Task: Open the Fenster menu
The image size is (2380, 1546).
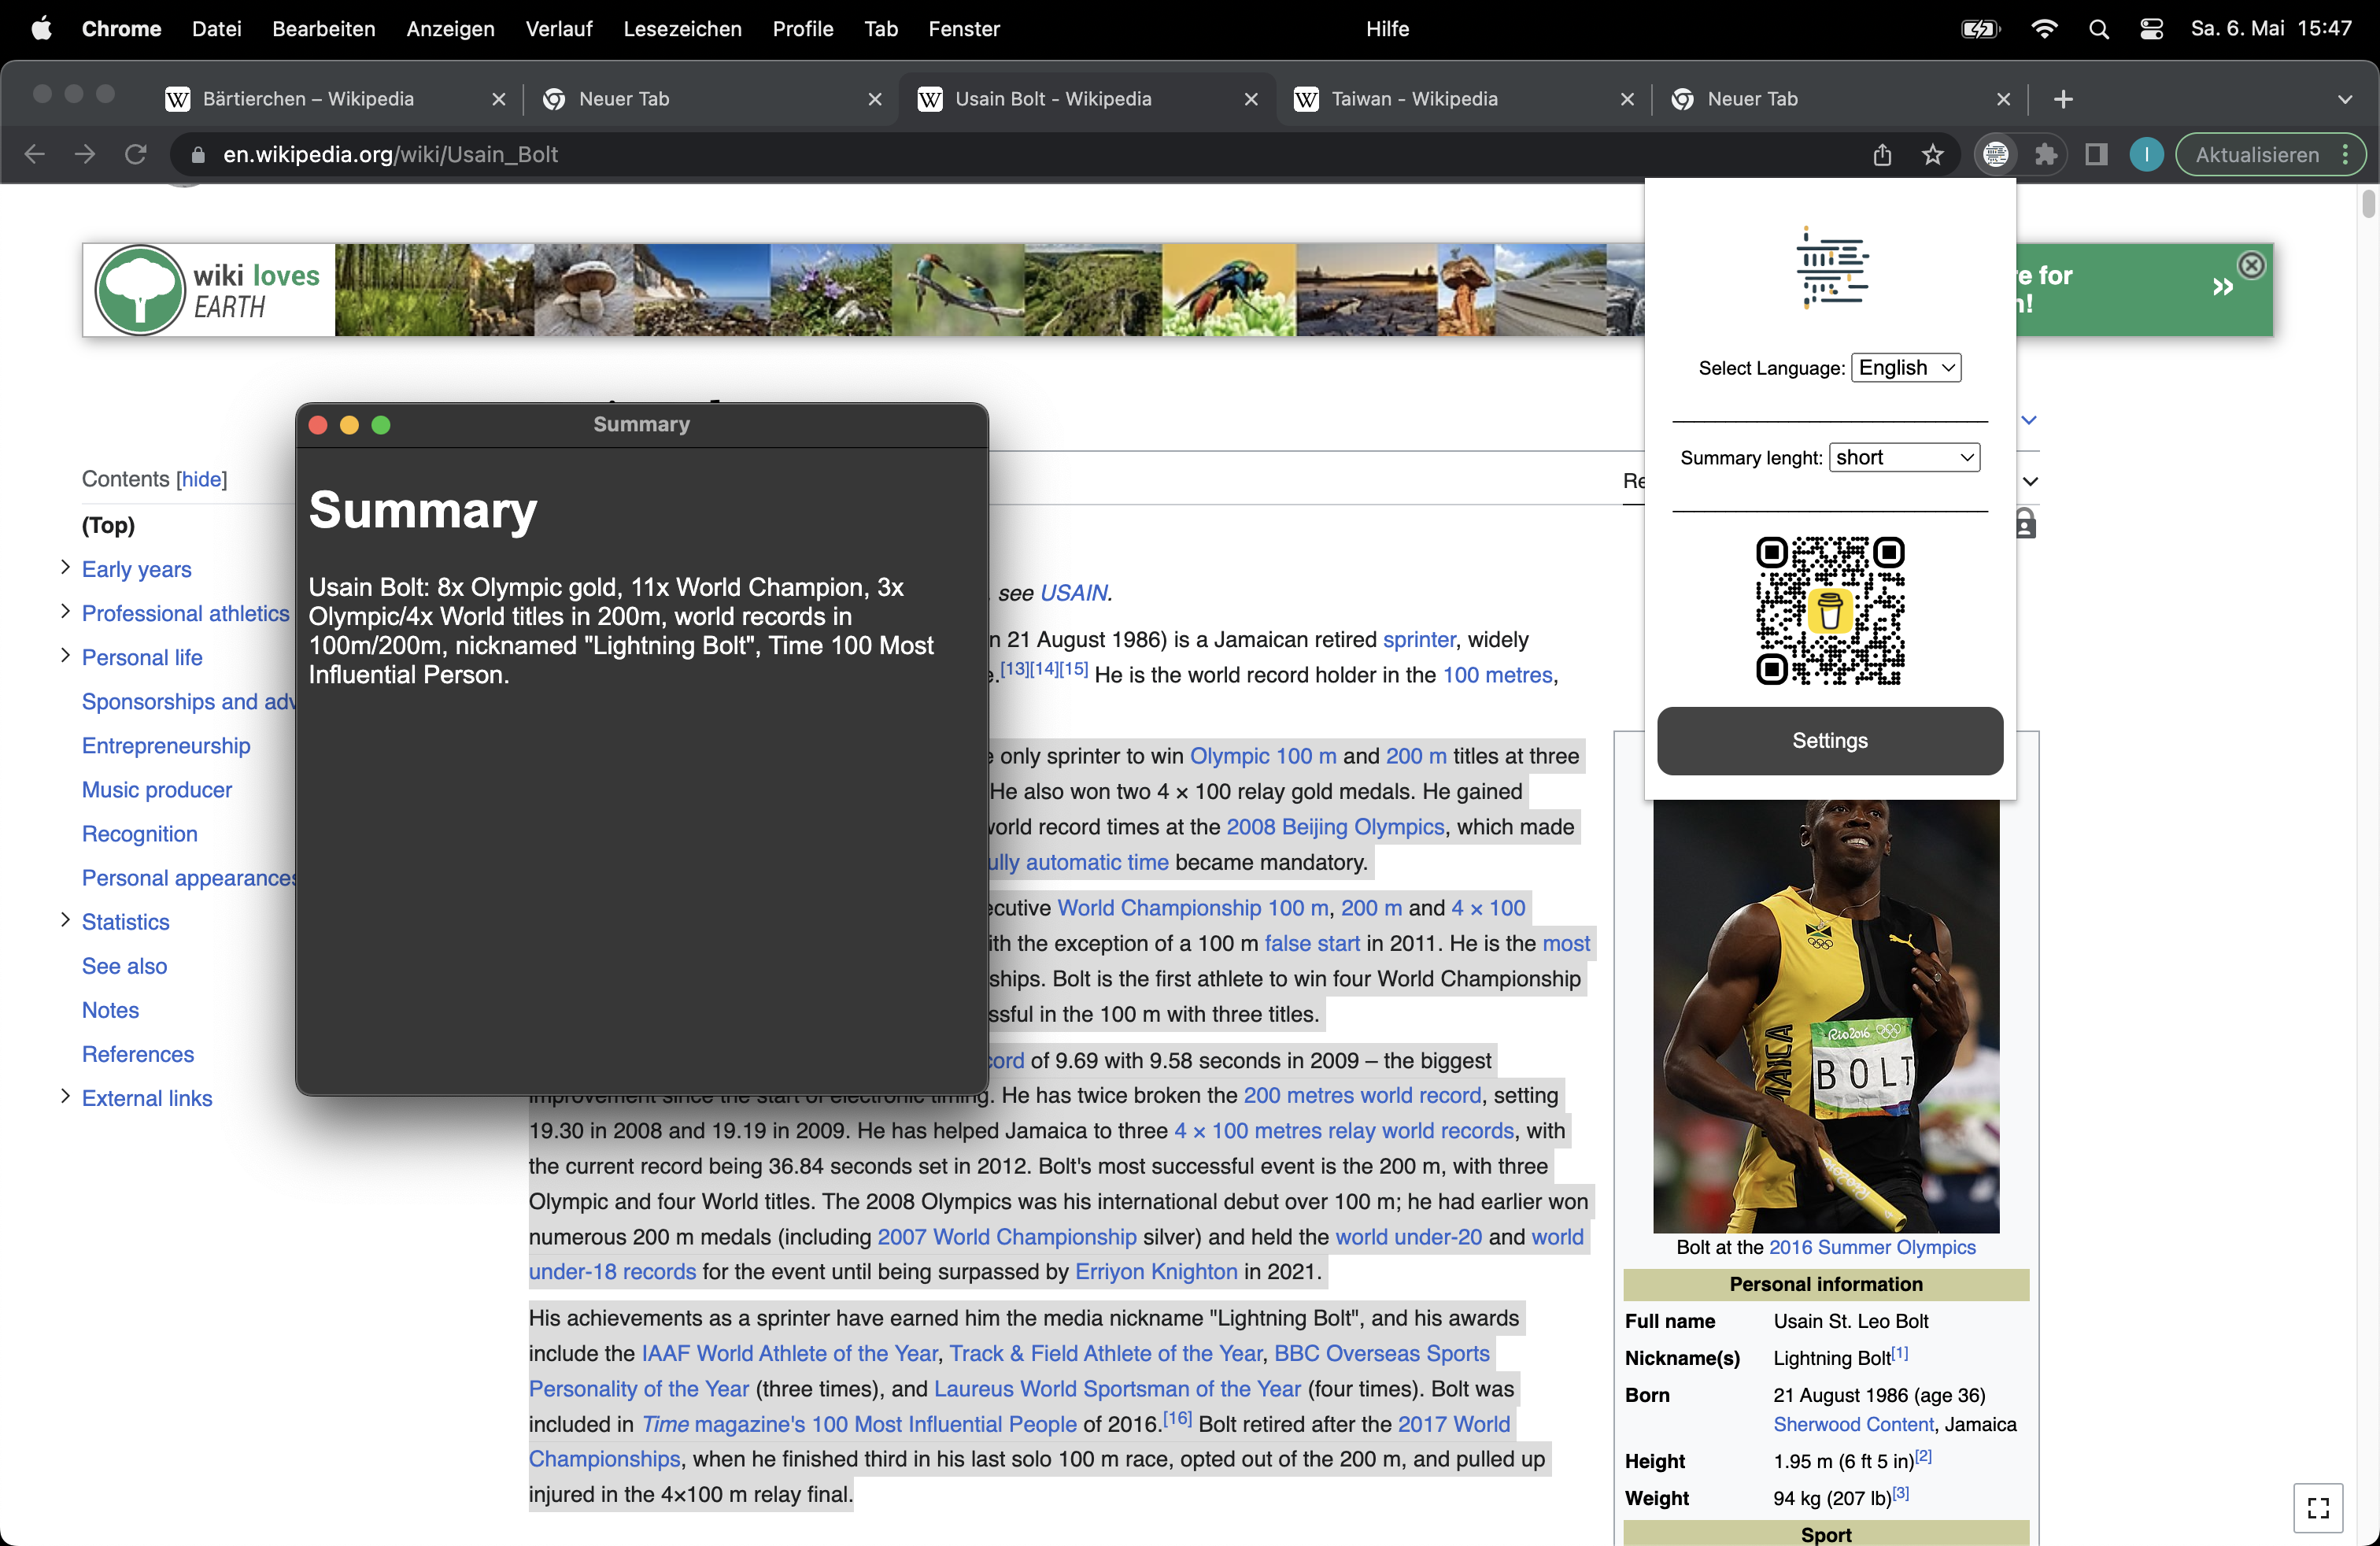Action: point(963,29)
